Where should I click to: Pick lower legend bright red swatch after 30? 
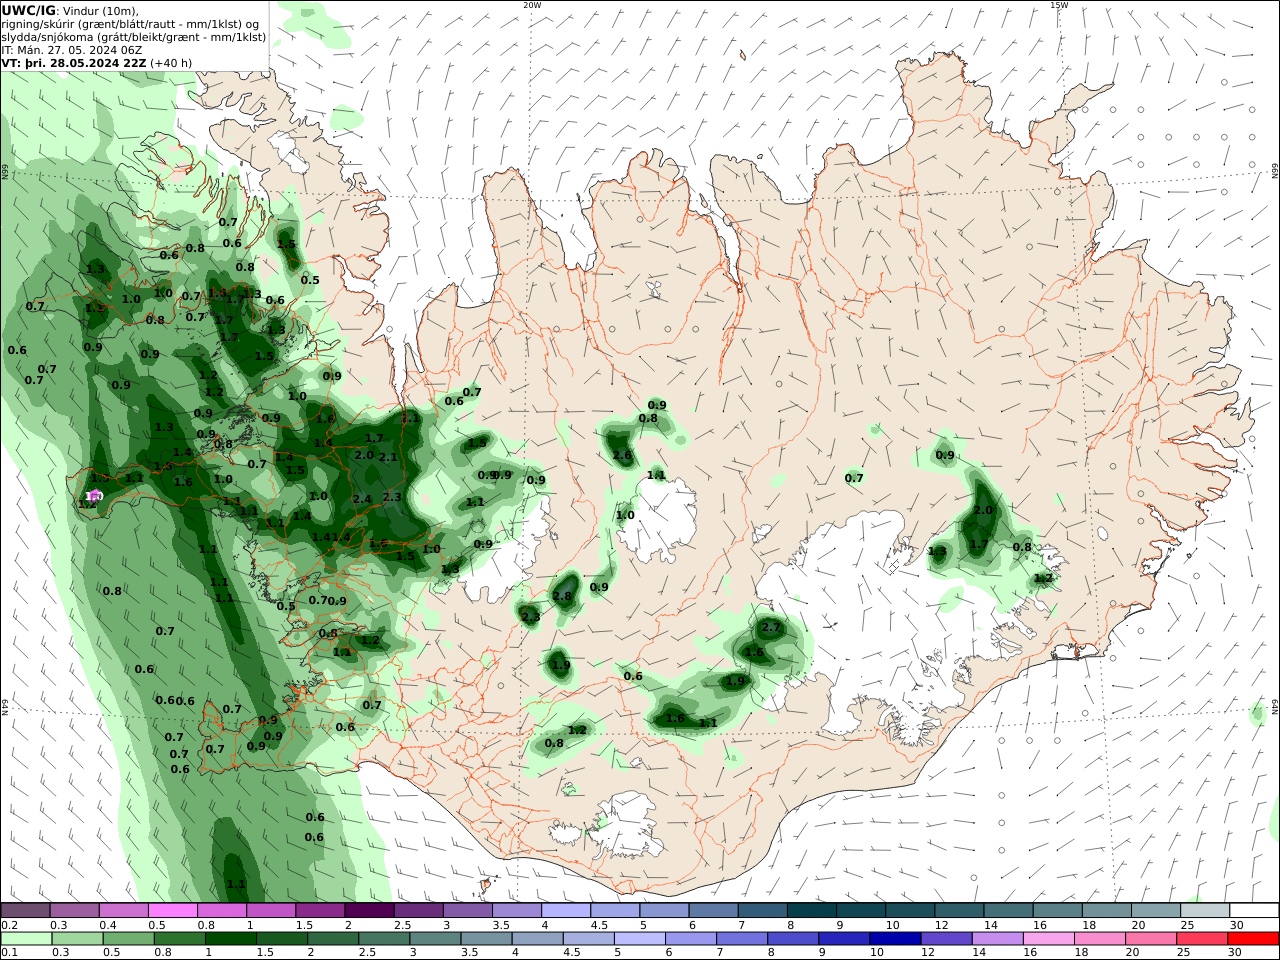coord(1253,938)
